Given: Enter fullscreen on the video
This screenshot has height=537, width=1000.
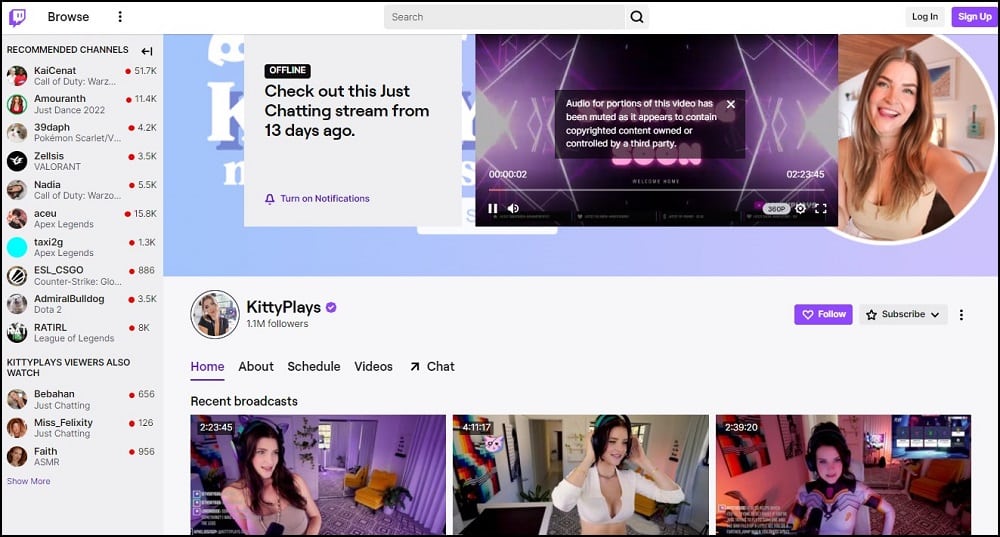Looking at the screenshot, I should coord(821,209).
